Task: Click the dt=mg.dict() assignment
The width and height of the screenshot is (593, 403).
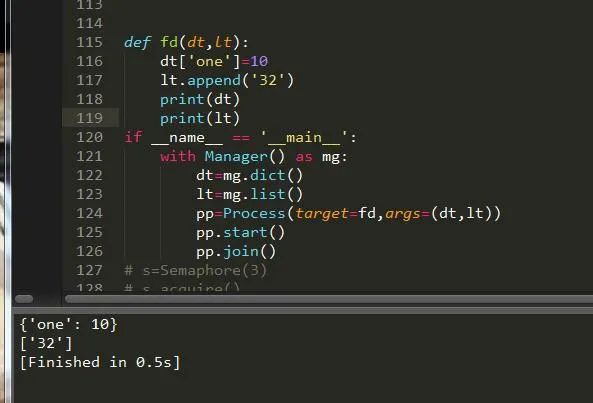Action: 250,175
